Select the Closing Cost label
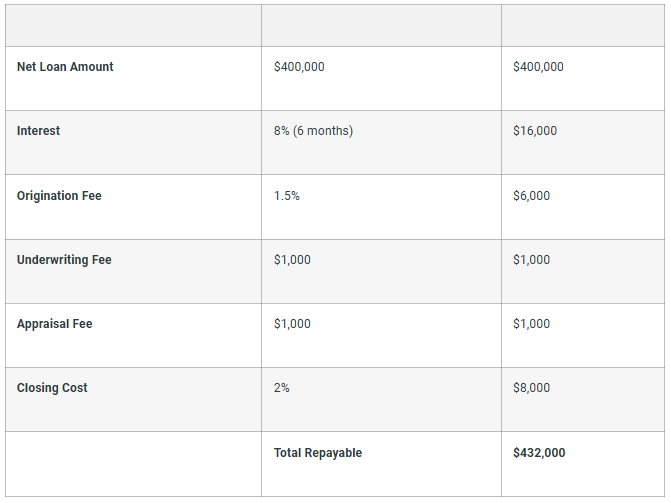The width and height of the screenshot is (671, 503). pos(52,388)
